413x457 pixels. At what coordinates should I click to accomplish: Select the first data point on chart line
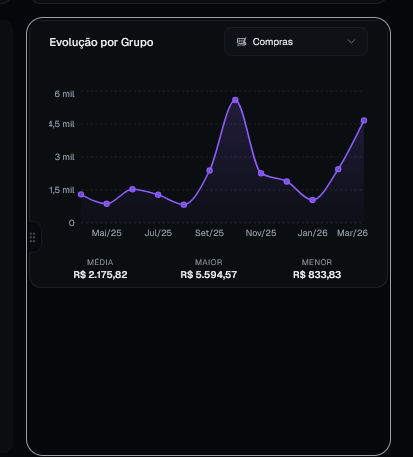(81, 194)
